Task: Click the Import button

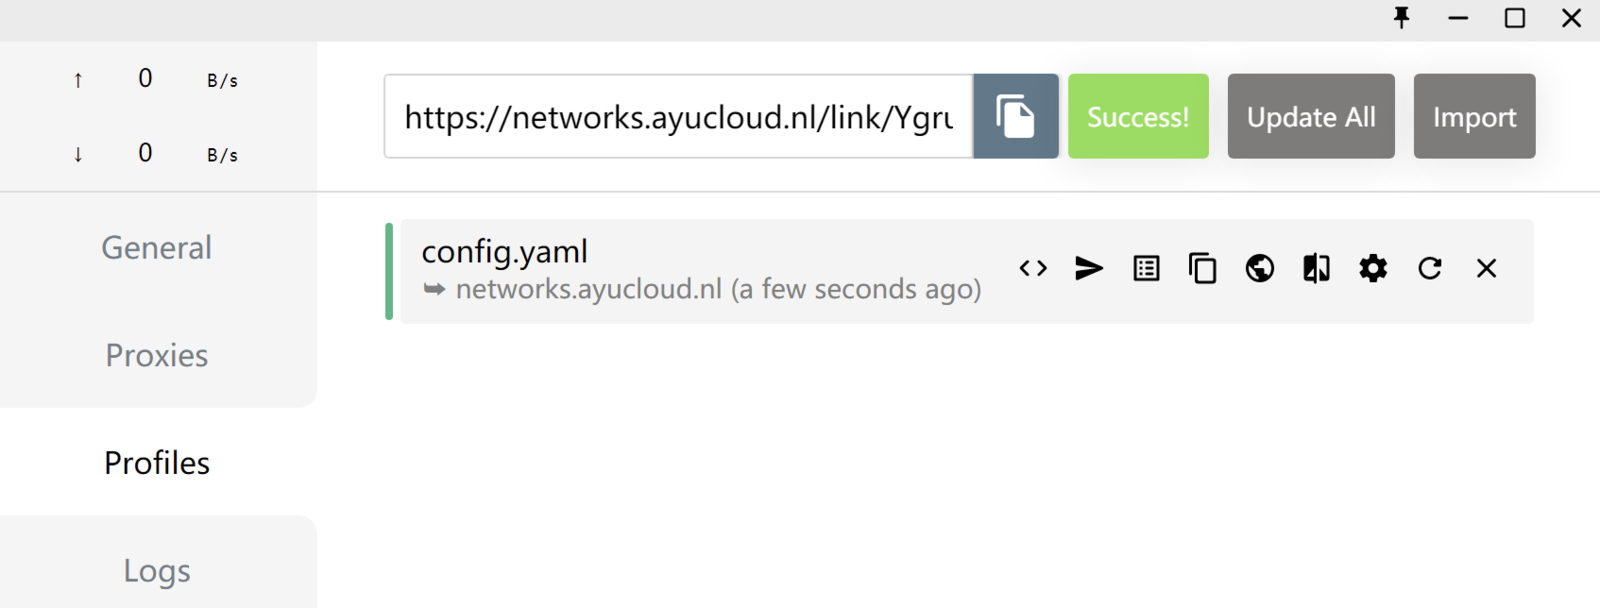Action: click(x=1474, y=116)
